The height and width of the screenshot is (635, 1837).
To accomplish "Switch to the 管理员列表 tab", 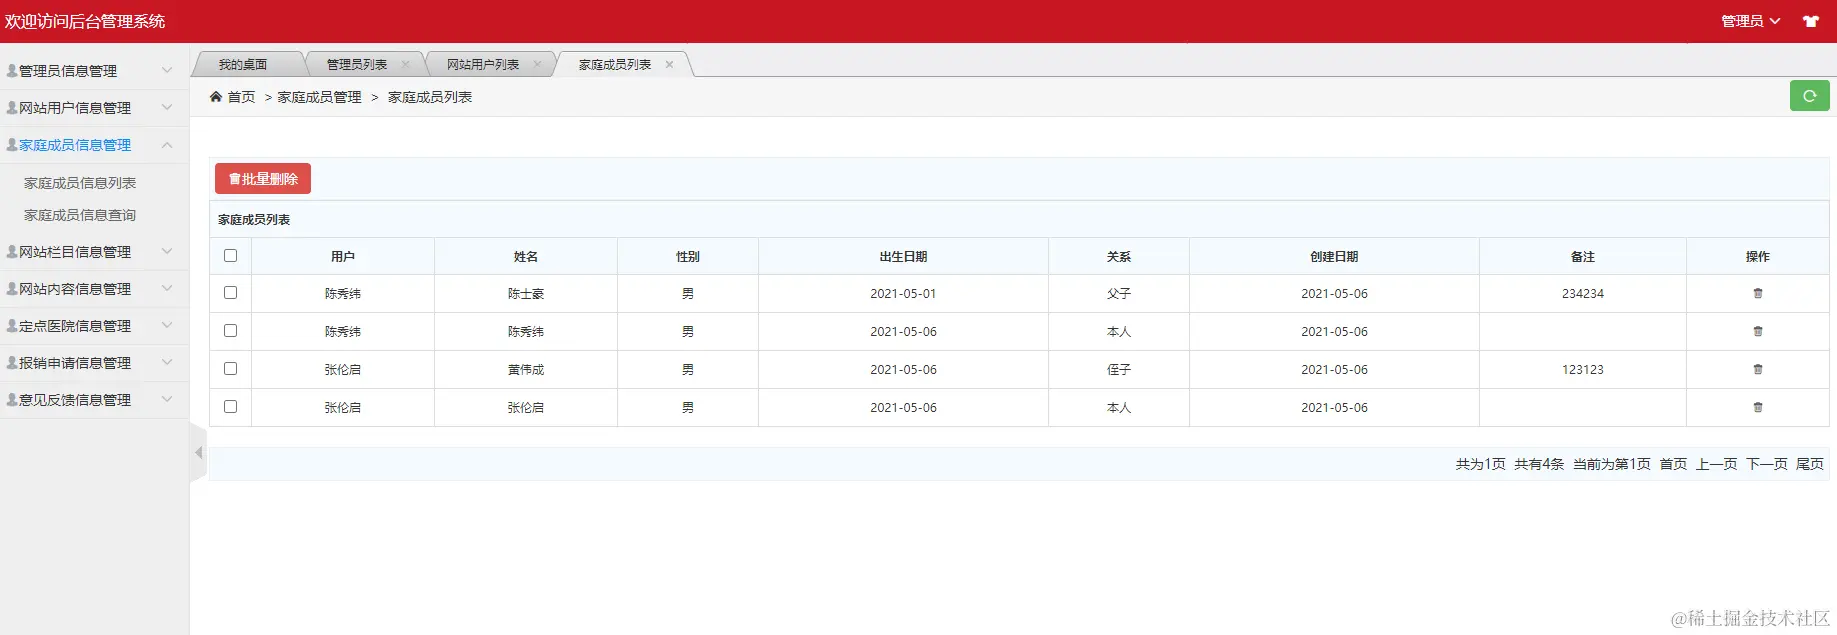I will (x=357, y=65).
